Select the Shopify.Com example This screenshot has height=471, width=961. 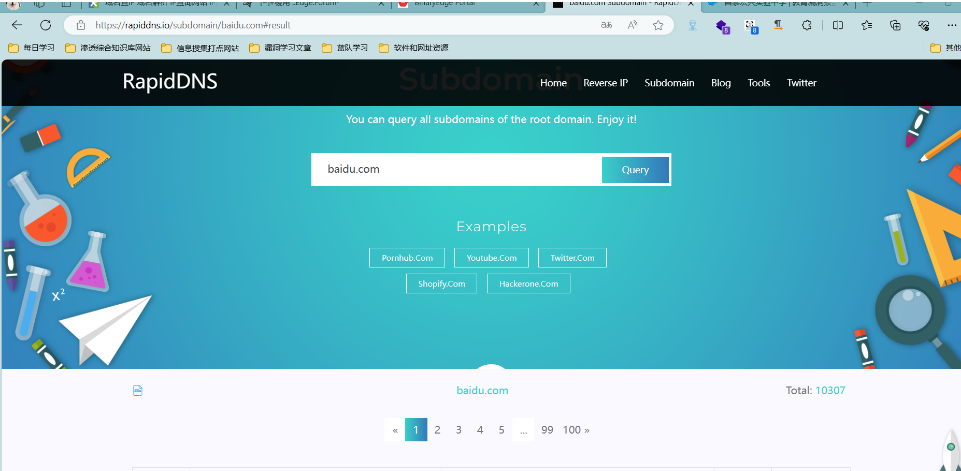pyautogui.click(x=441, y=284)
